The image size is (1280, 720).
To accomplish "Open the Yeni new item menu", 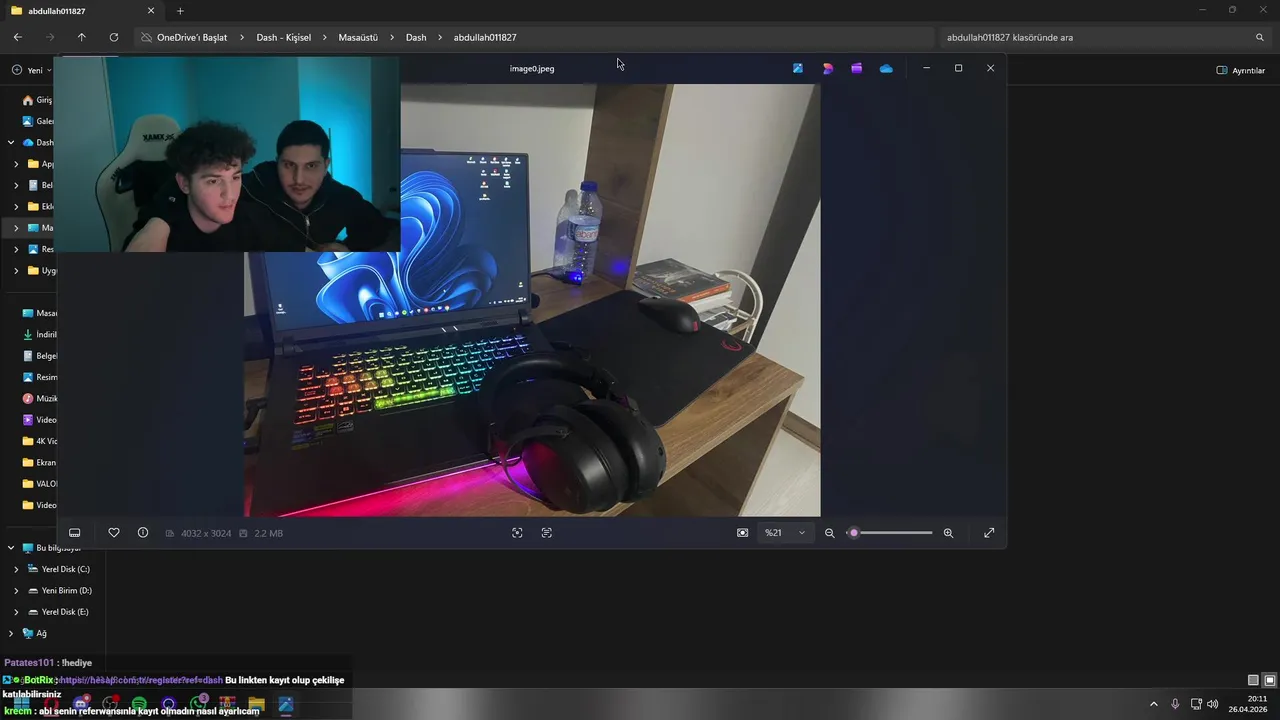I will coord(30,70).
